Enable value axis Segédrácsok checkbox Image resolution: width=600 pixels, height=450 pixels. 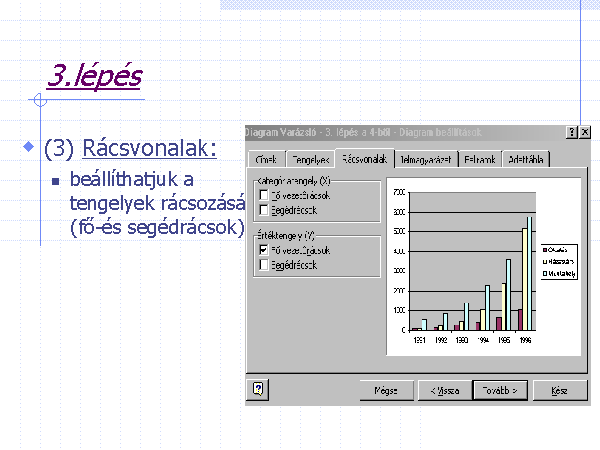[264, 265]
